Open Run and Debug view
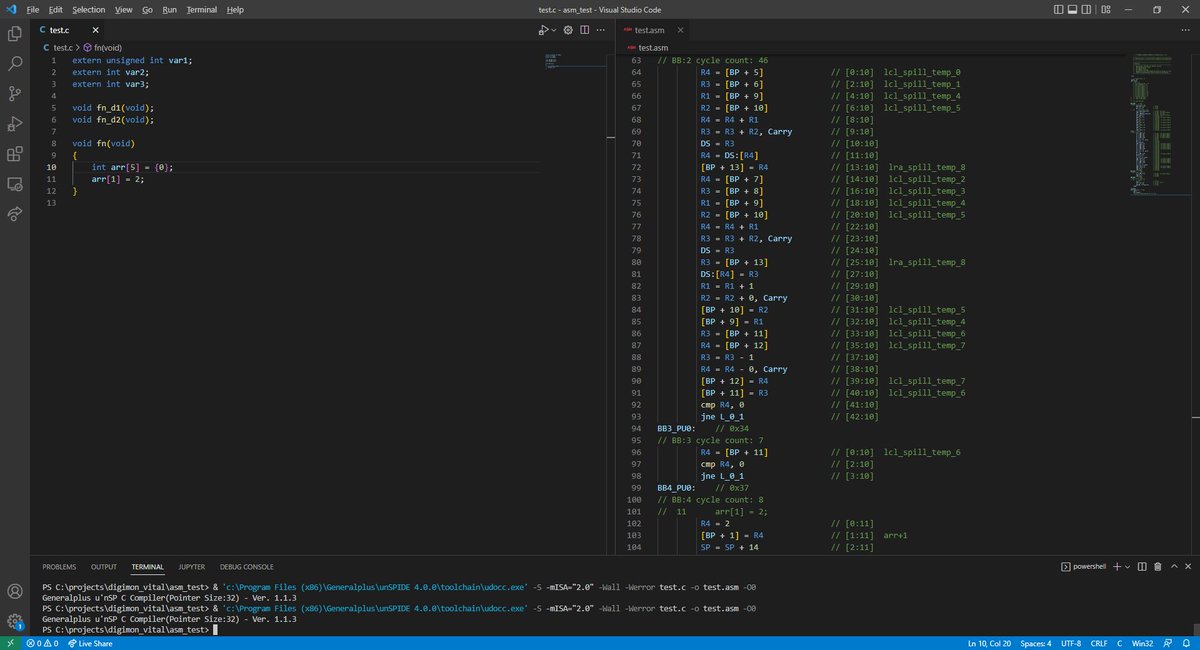1200x650 pixels. pyautogui.click(x=15, y=124)
